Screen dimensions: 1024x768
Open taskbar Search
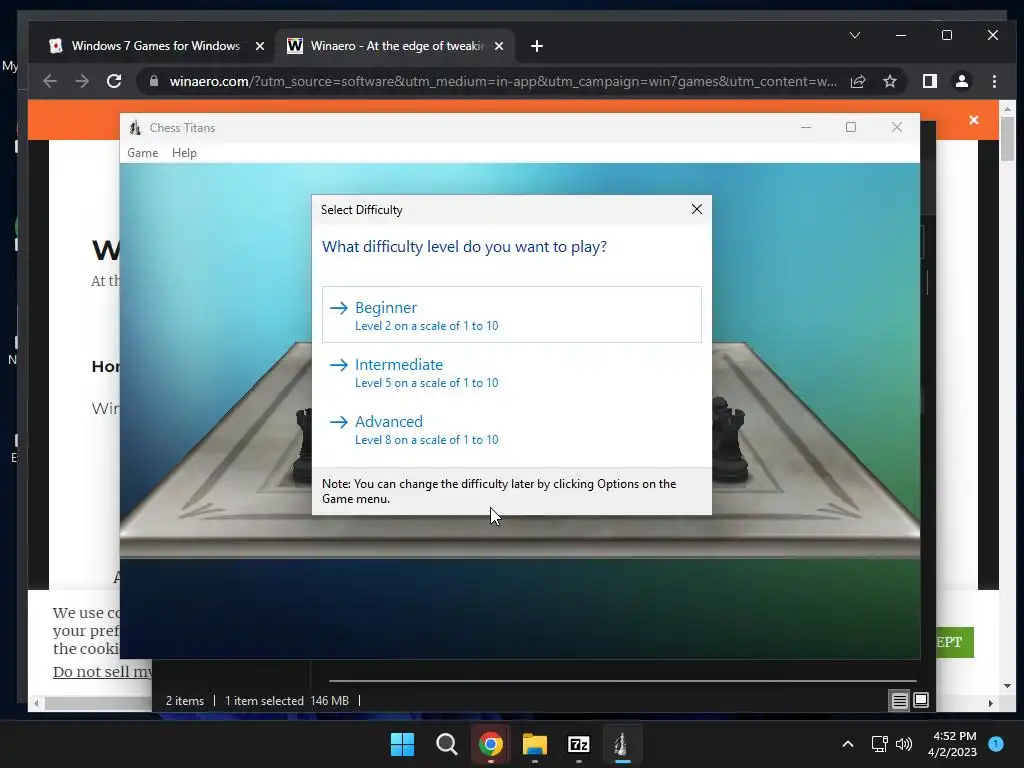point(447,744)
